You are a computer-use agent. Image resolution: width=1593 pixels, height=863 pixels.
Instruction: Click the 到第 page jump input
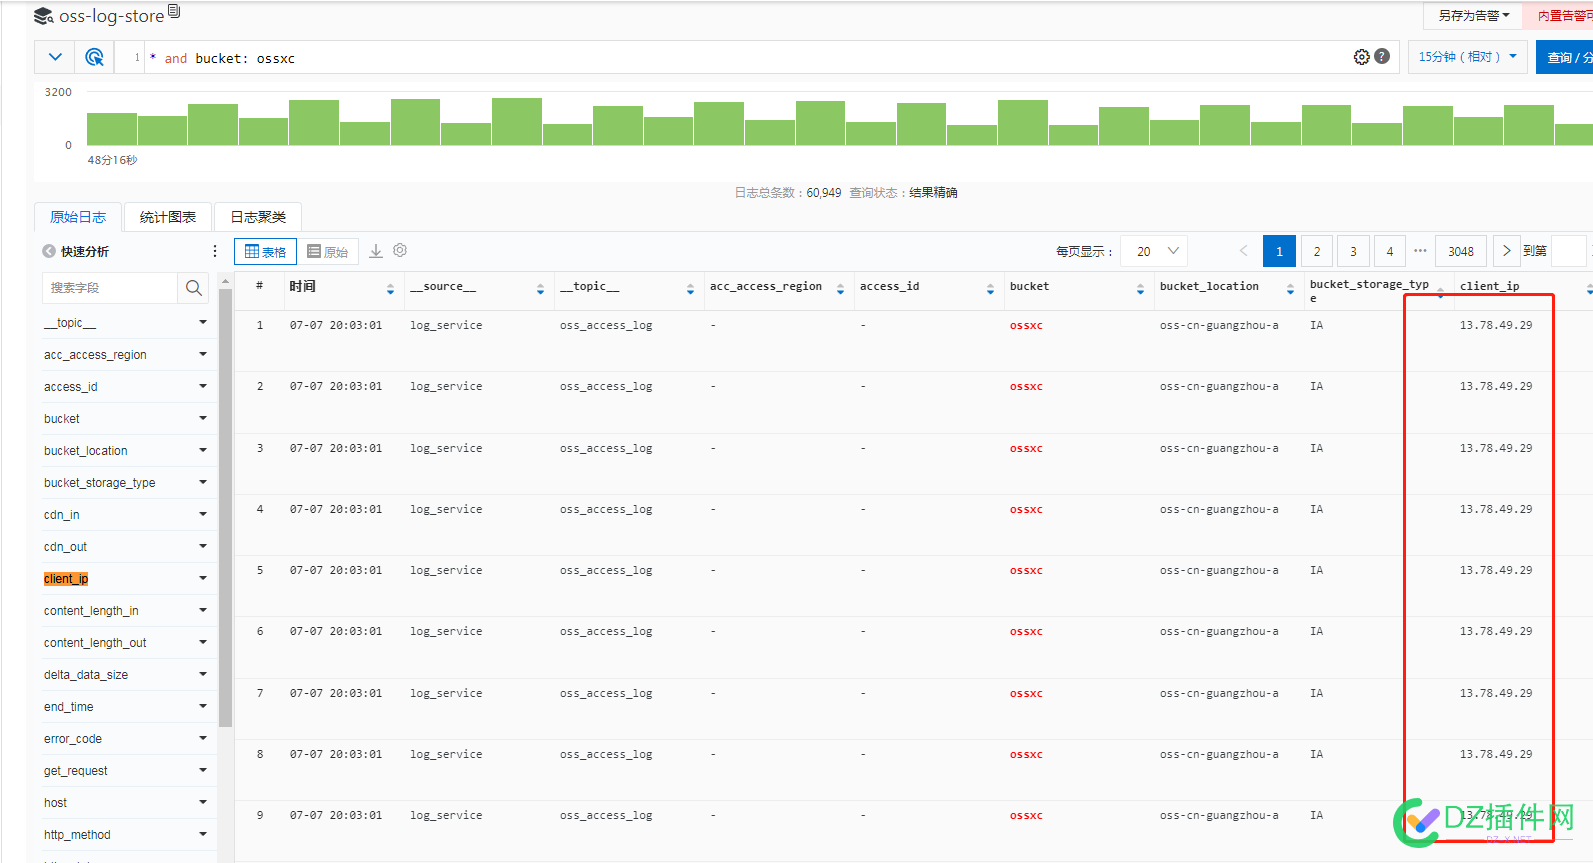(1568, 251)
